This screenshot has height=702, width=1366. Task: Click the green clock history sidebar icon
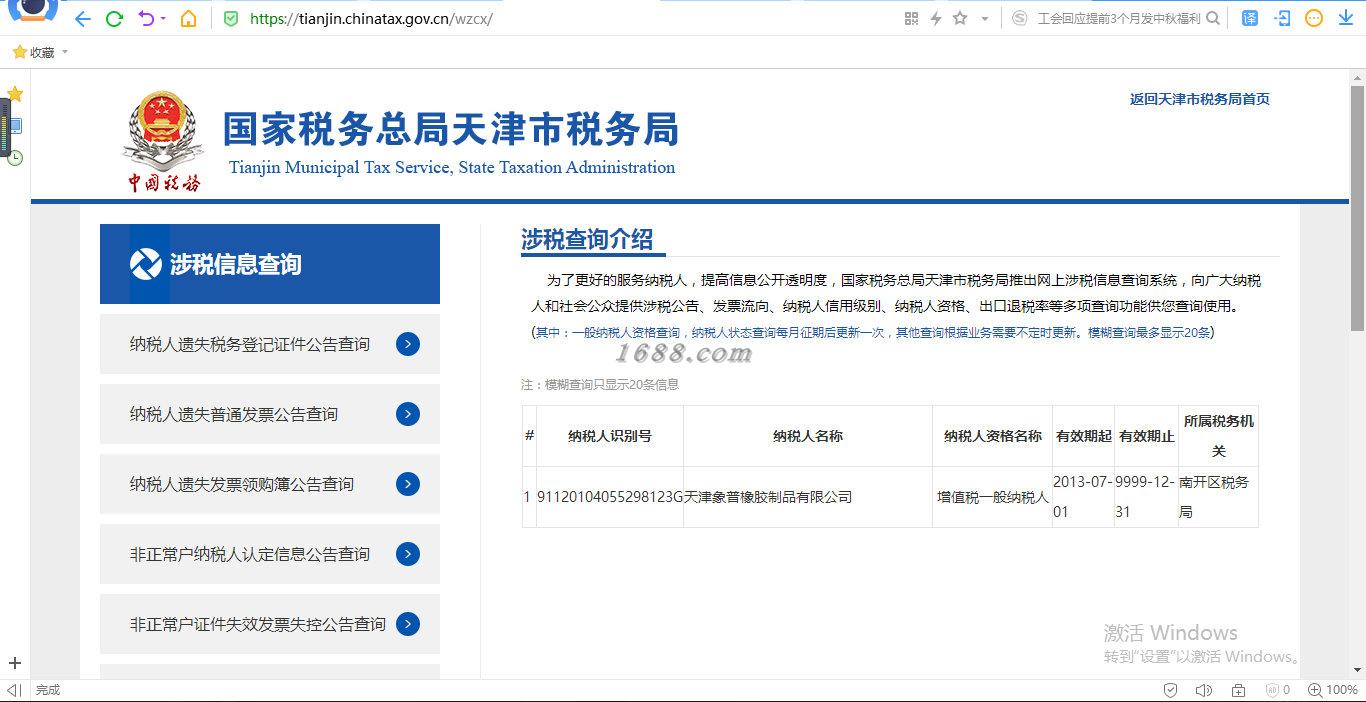coord(15,158)
